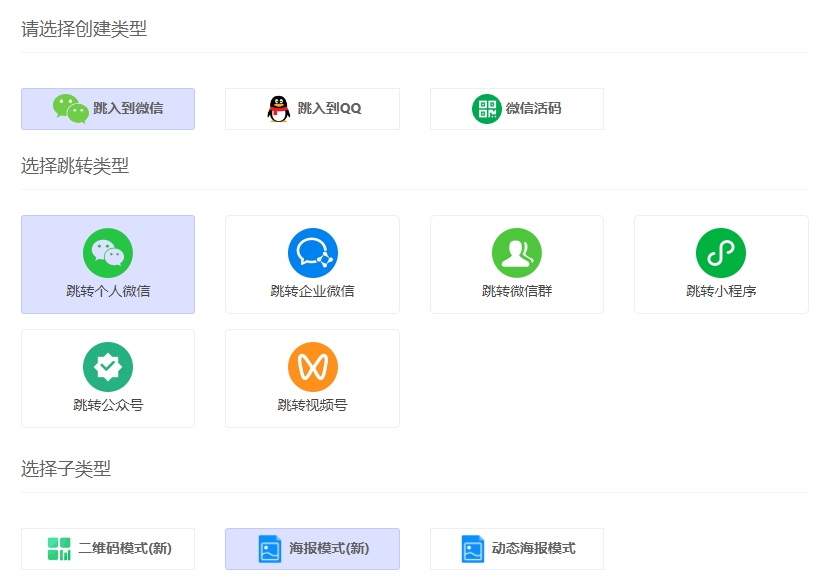
Task: Click the QQ penguin icon
Action: [278, 109]
